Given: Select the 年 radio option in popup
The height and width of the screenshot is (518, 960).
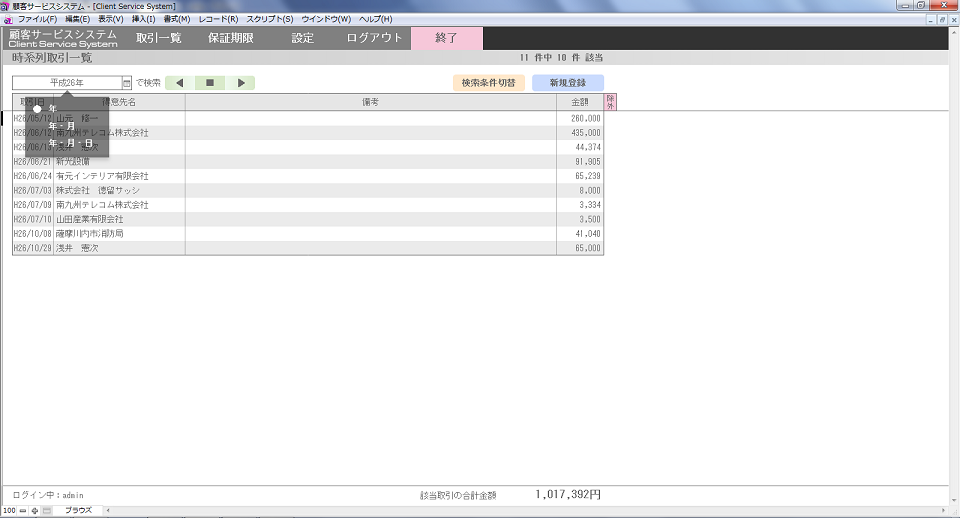Looking at the screenshot, I should point(38,109).
